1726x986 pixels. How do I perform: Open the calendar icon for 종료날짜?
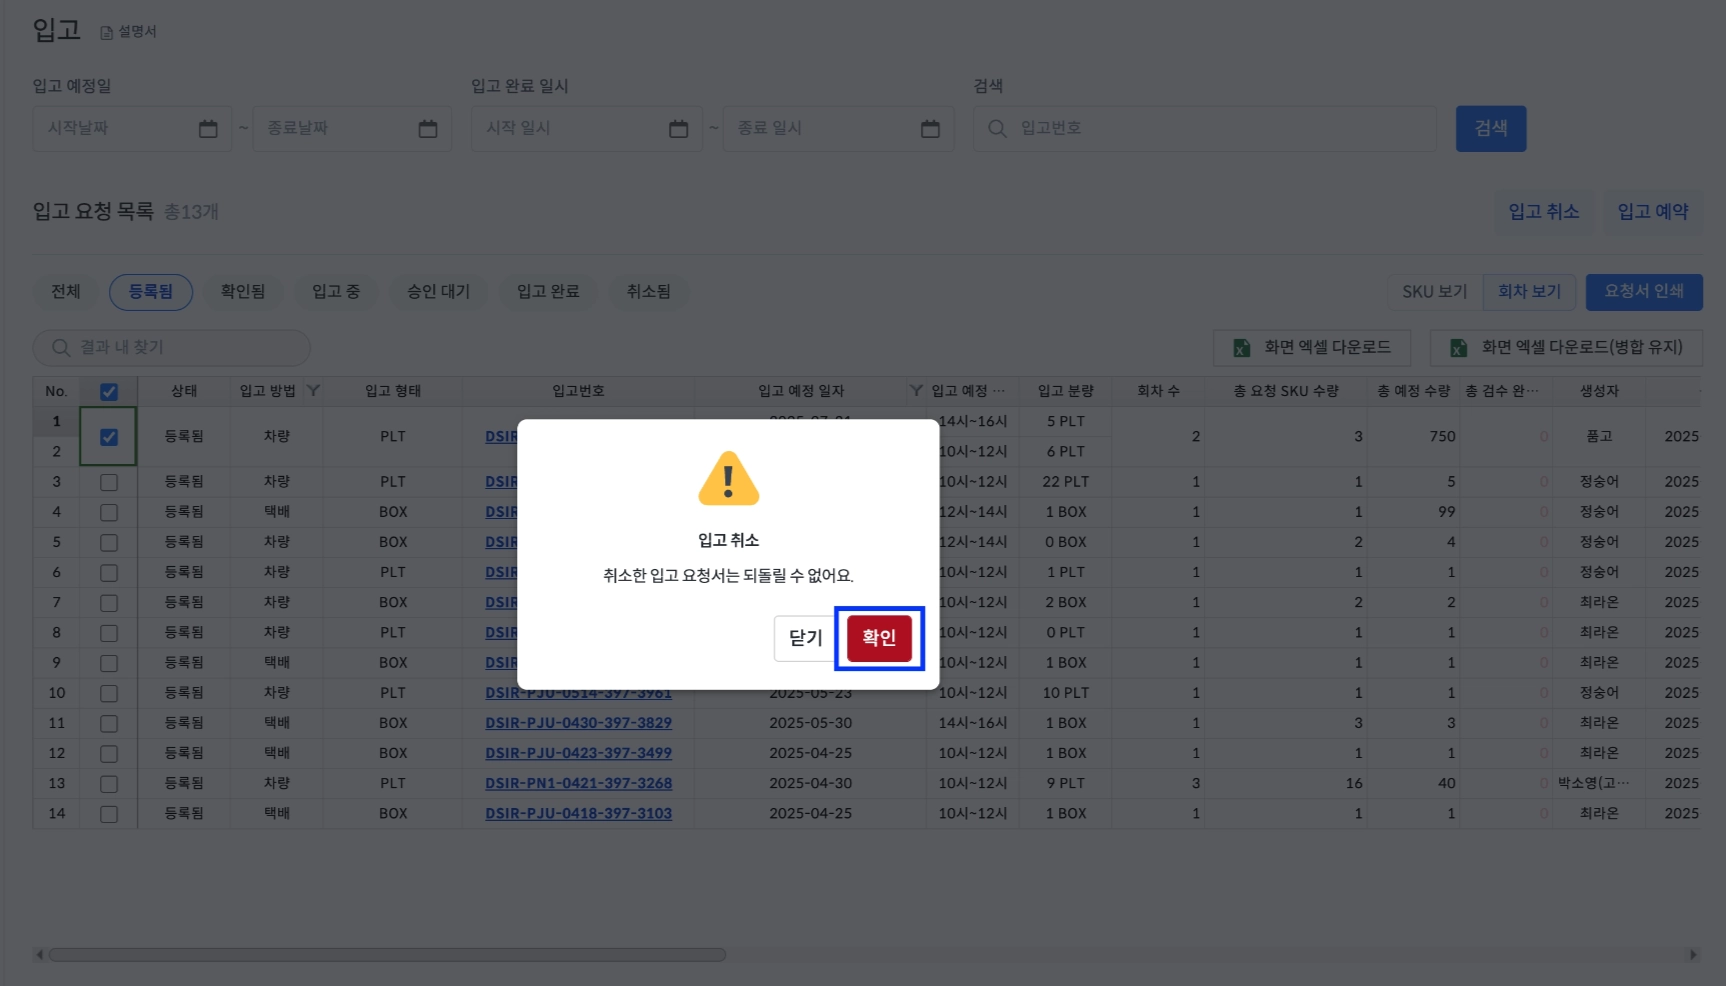pos(428,129)
